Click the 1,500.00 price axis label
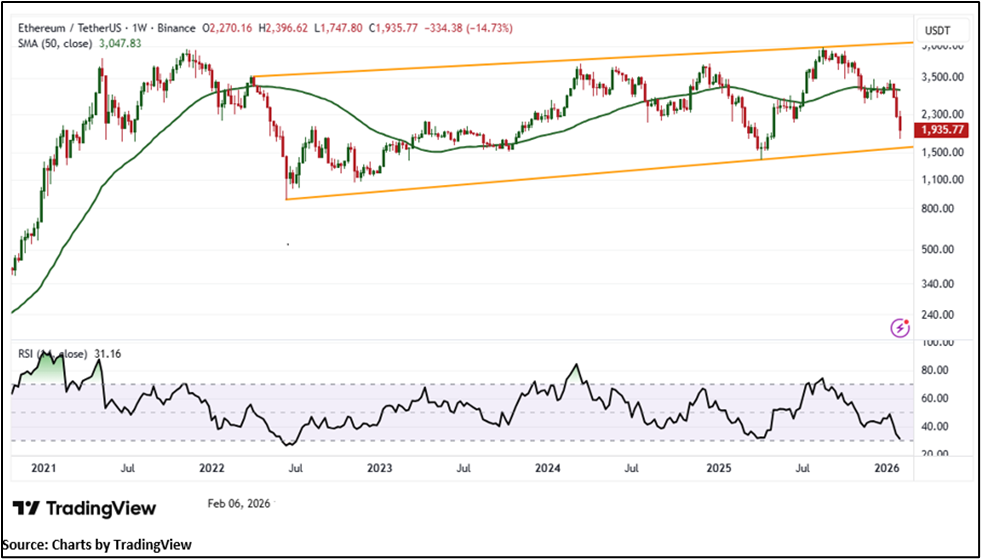 pyautogui.click(x=942, y=152)
